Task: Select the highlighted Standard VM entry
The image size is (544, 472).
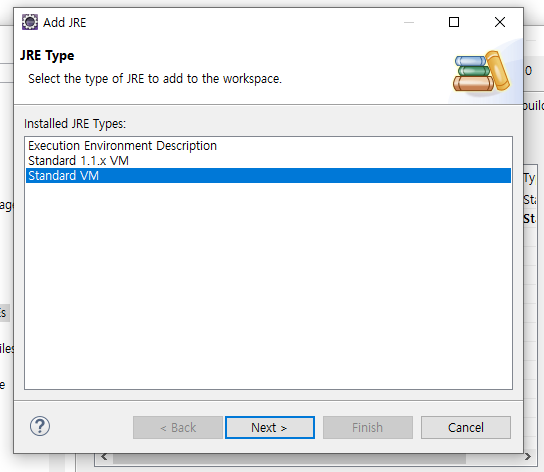Action: tap(268, 176)
